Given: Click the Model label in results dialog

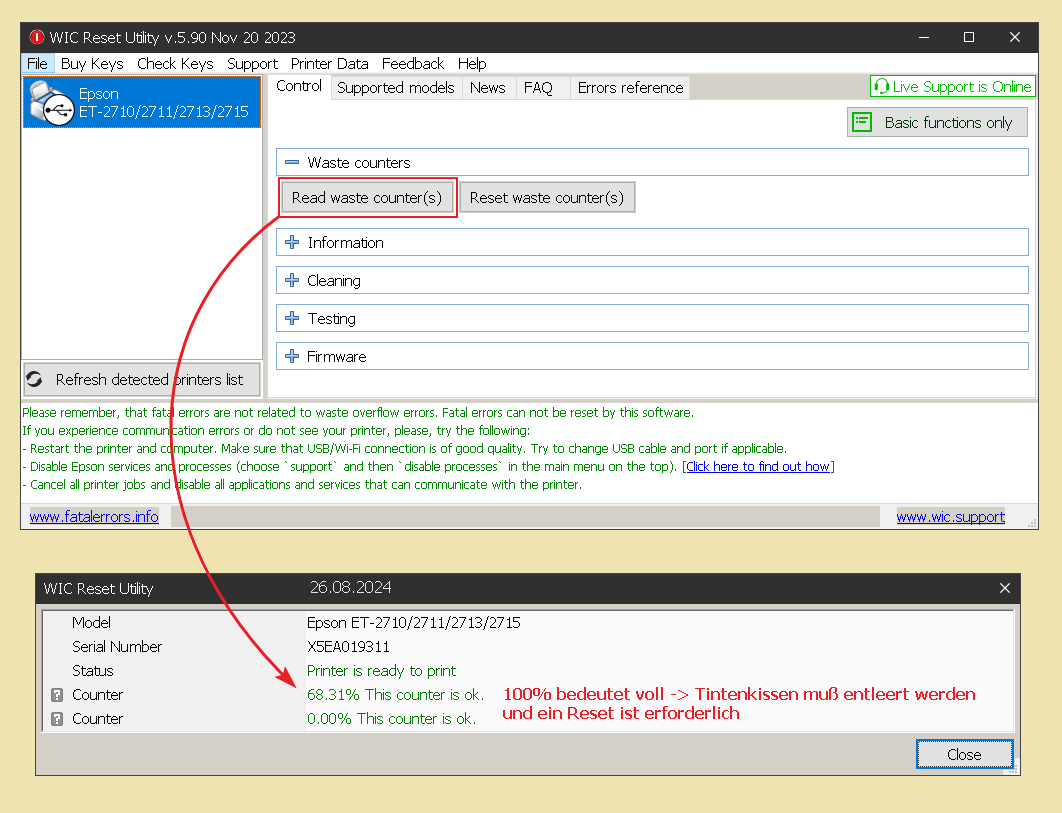Looking at the screenshot, I should tap(91, 623).
